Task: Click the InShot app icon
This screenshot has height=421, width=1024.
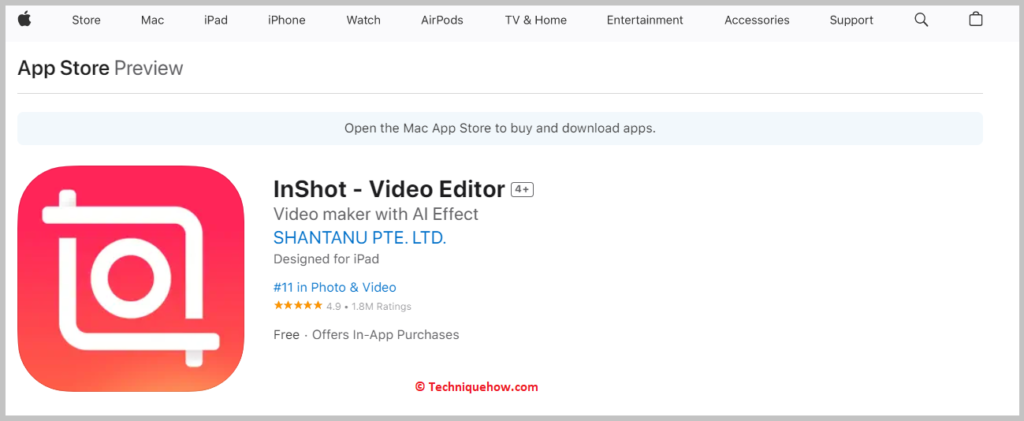Action: [131, 279]
